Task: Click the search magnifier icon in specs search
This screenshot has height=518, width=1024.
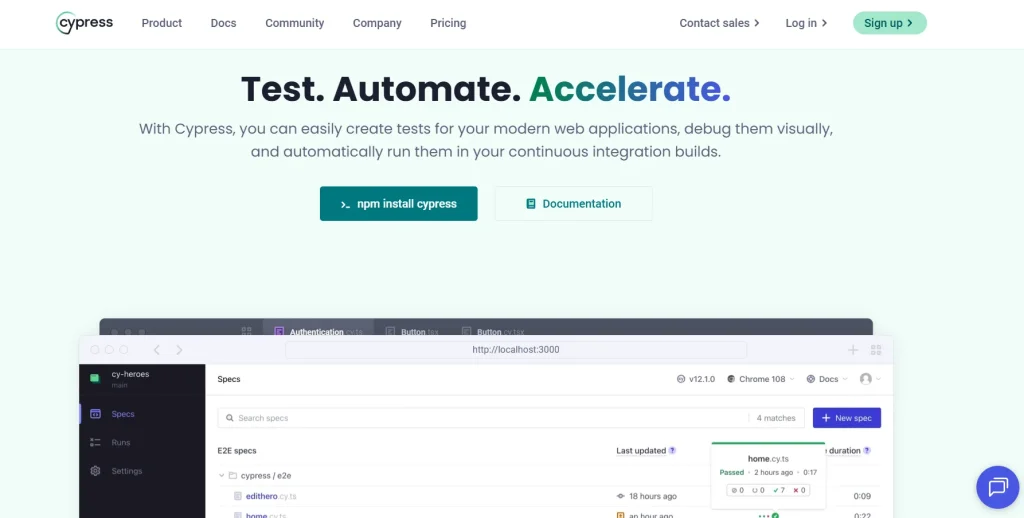Action: pyautogui.click(x=230, y=418)
